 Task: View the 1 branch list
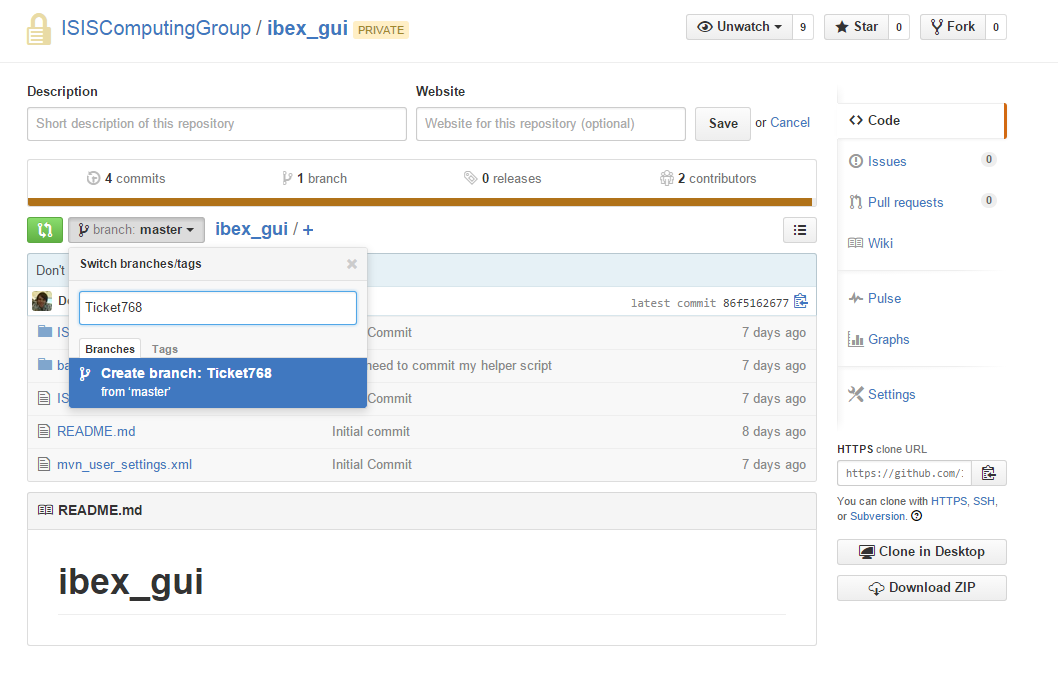coord(314,179)
